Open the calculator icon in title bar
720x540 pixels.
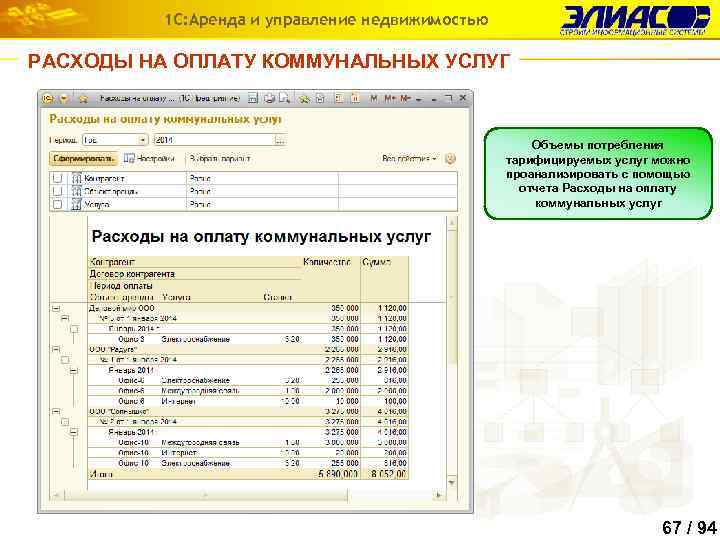pos(339,98)
